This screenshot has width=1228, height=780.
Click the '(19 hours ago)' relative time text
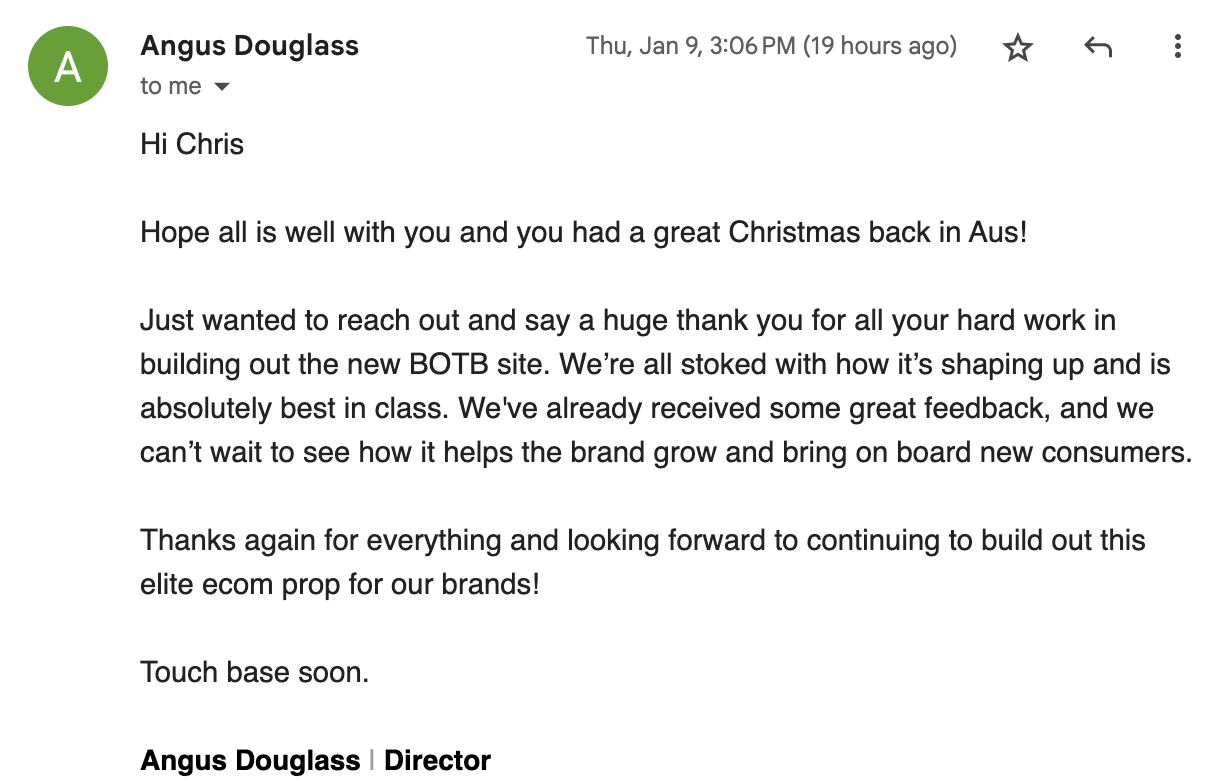(880, 46)
